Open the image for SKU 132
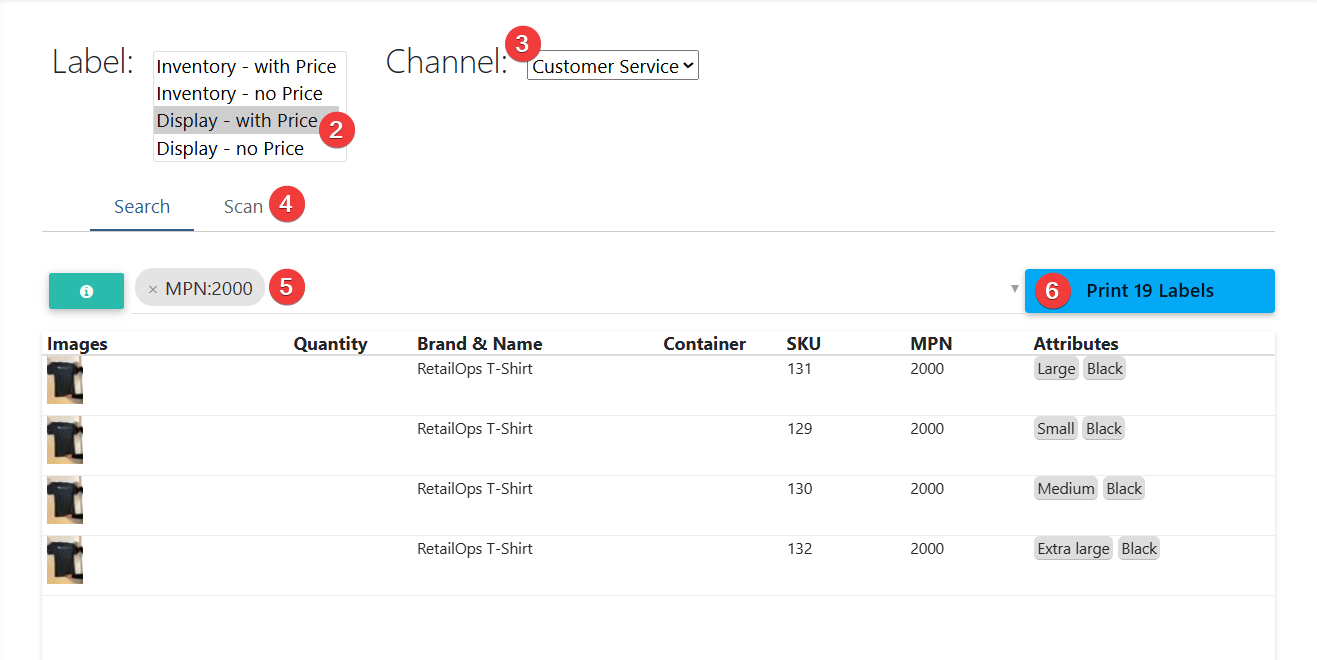Image resolution: width=1317 pixels, height=660 pixels. point(65,560)
